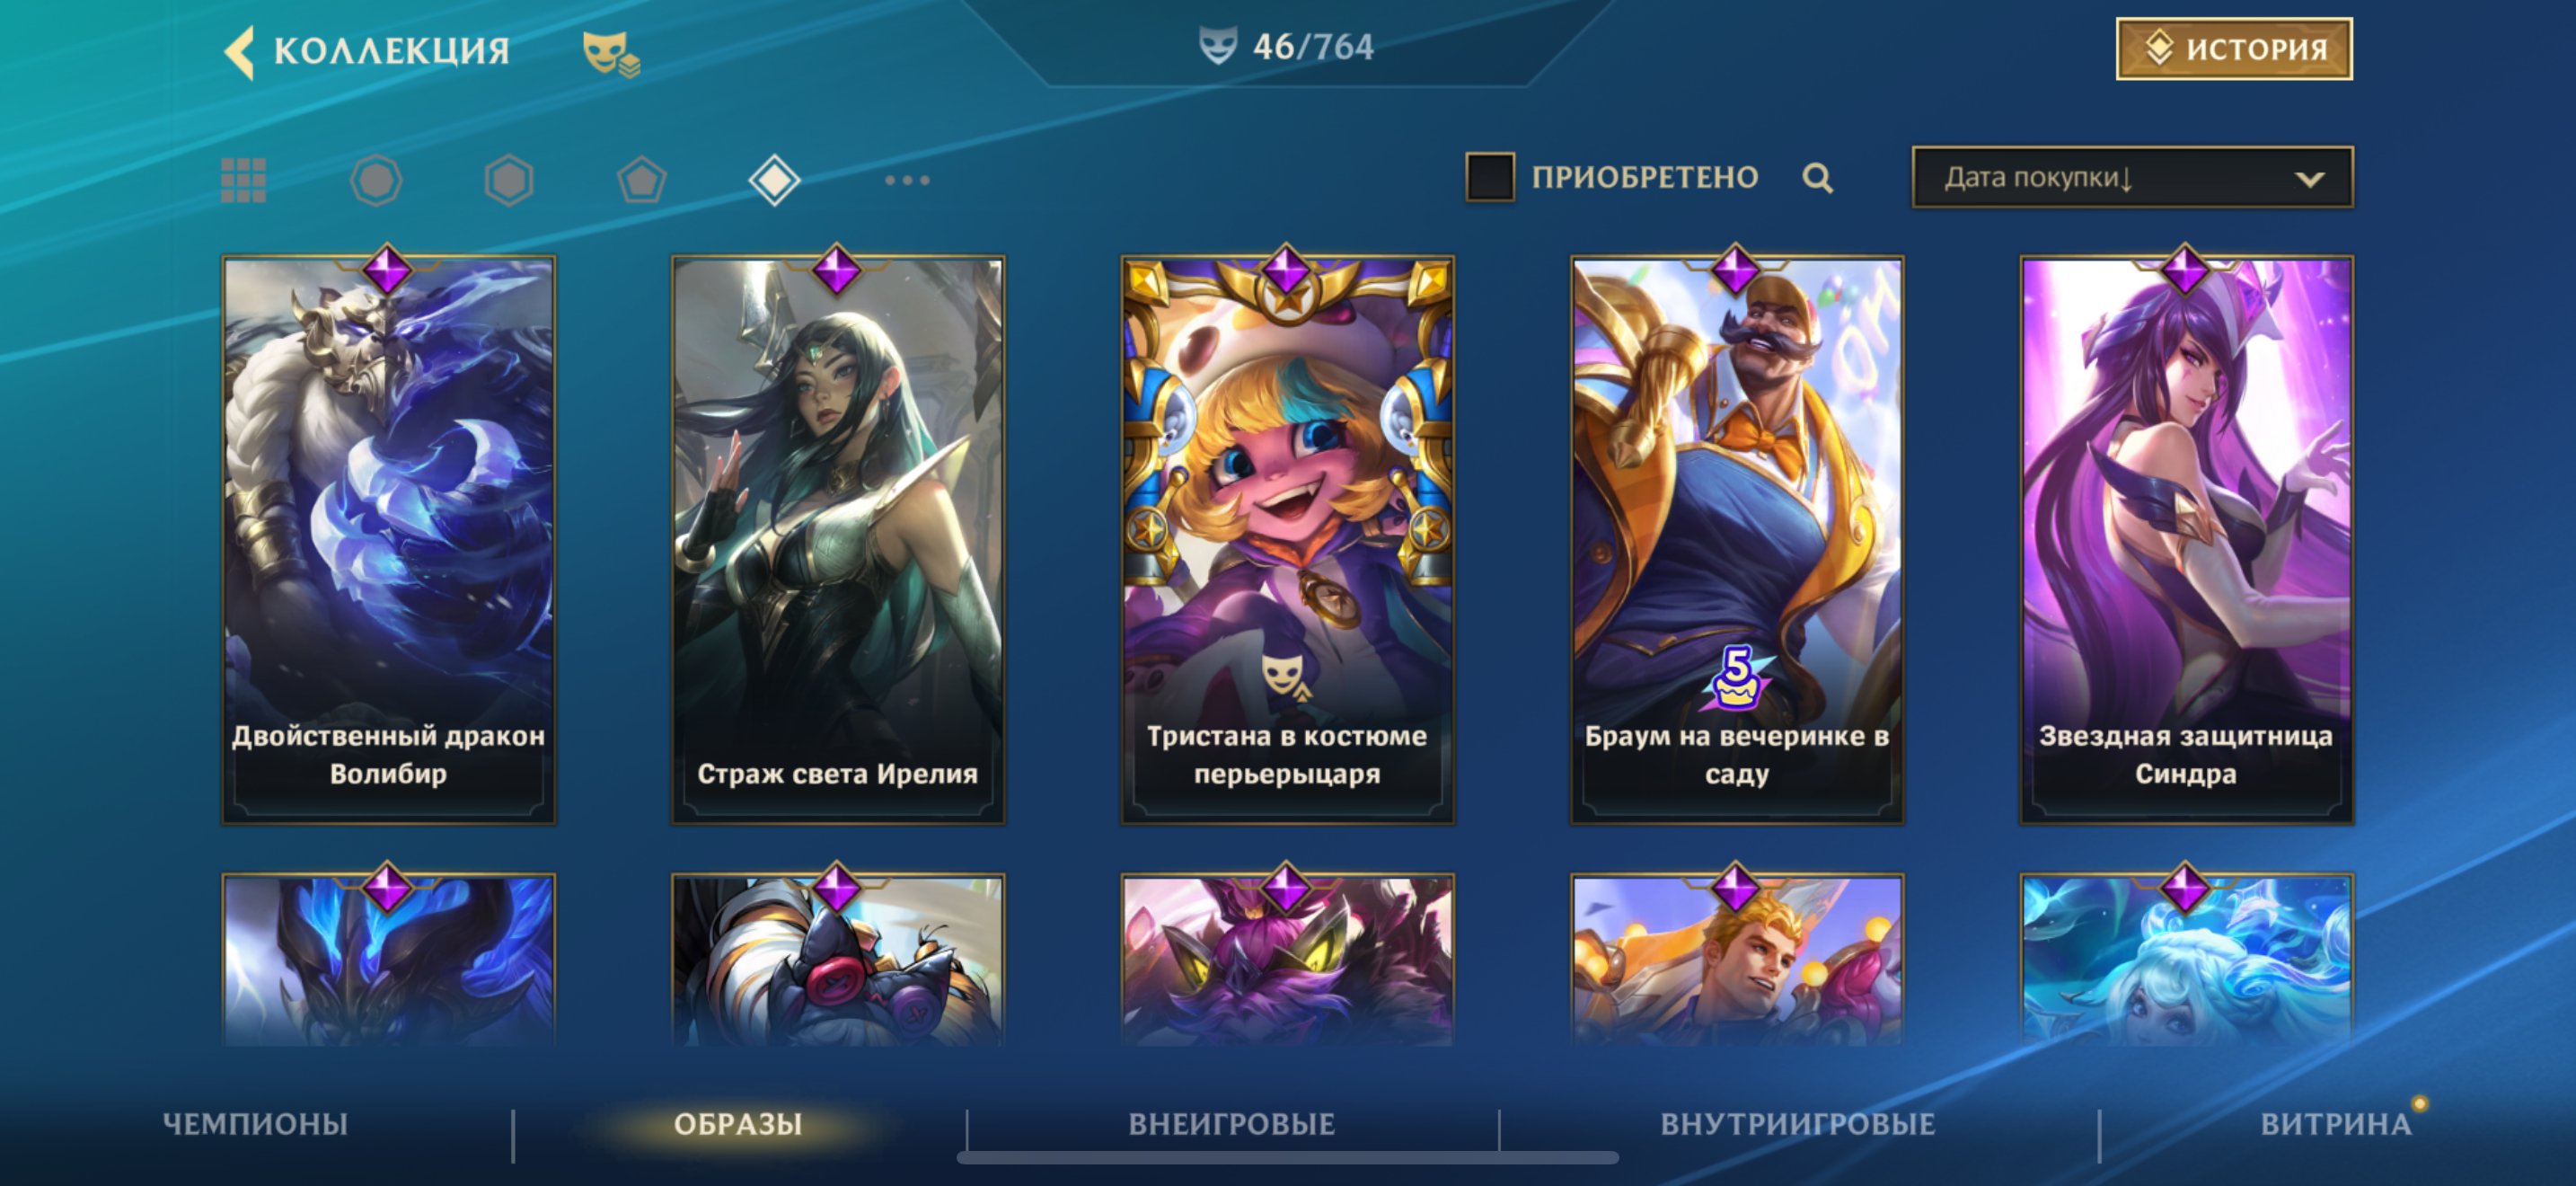2576x1186 pixels.
Task: Open the История button
Action: tap(2233, 49)
